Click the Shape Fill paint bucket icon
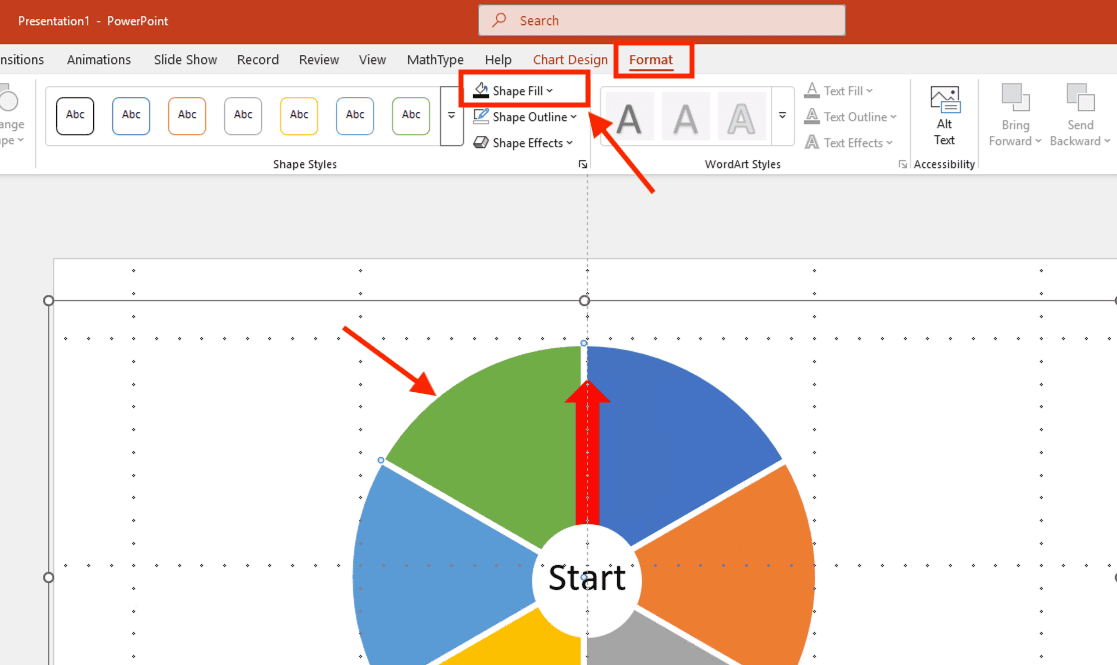 pos(481,90)
